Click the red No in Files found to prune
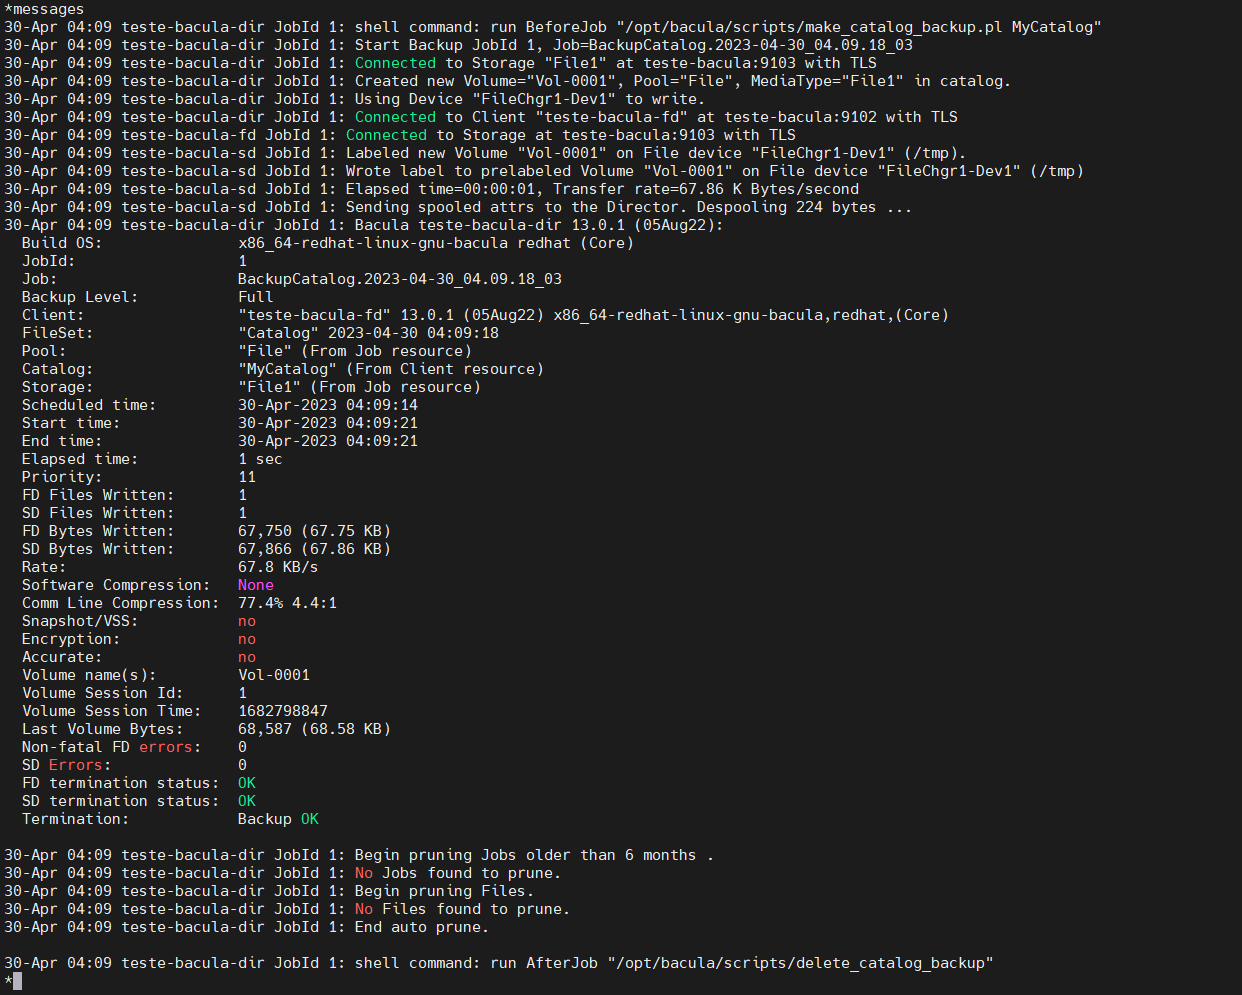 pos(364,909)
